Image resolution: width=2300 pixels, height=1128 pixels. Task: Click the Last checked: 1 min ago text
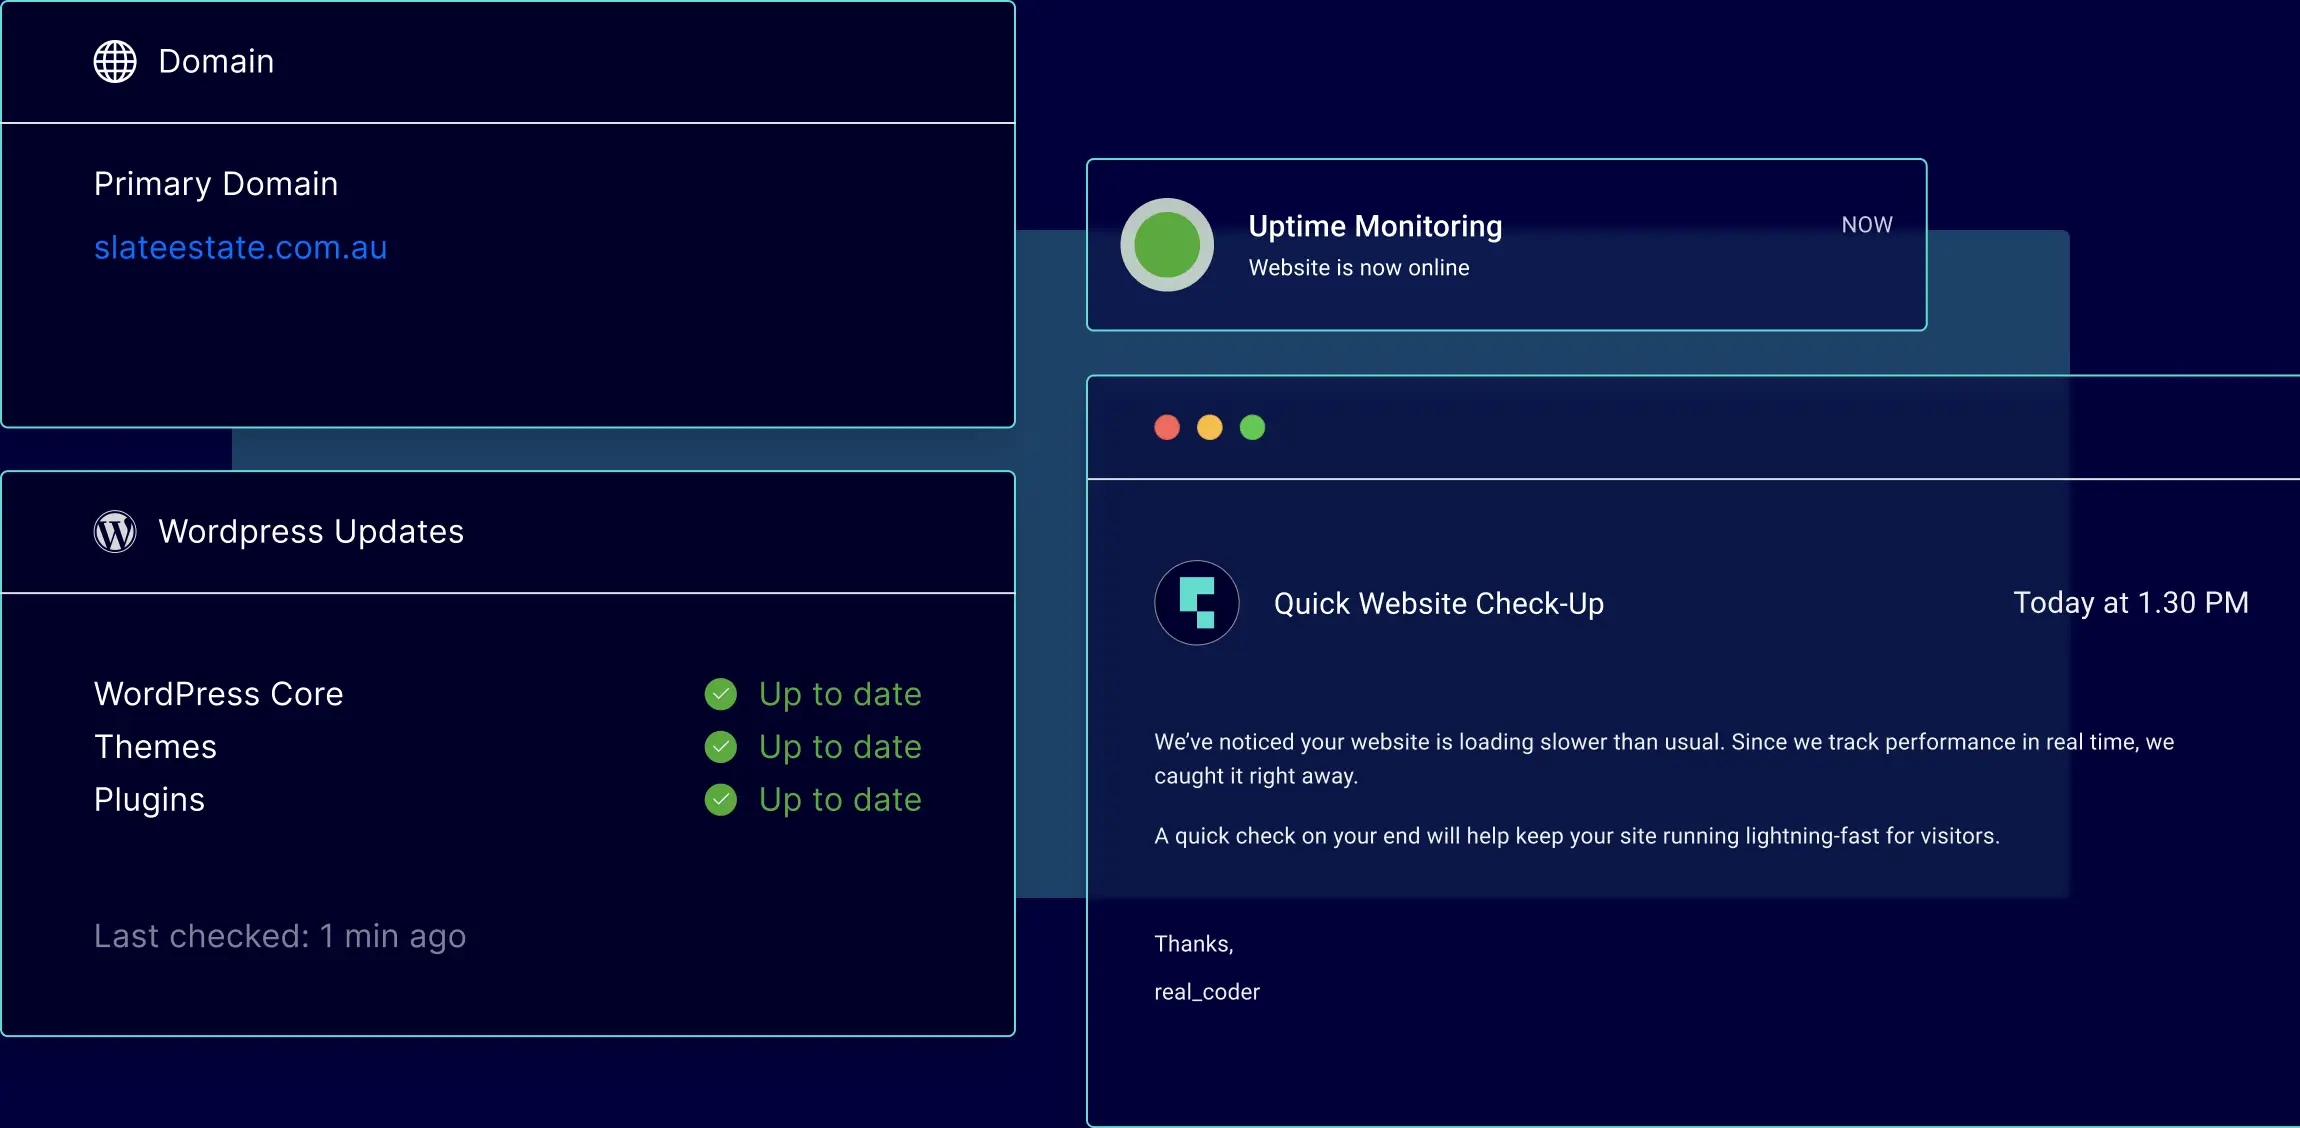point(280,937)
